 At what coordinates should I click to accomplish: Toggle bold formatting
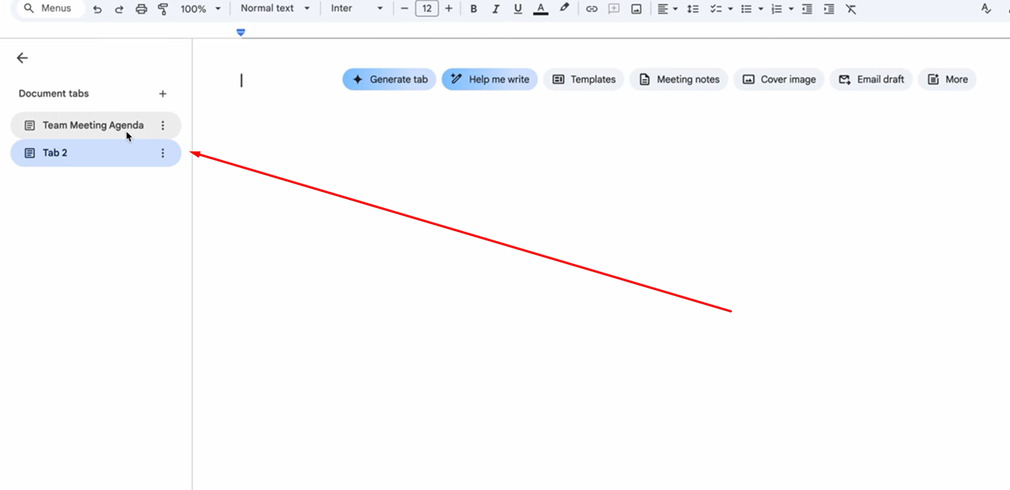click(x=473, y=9)
